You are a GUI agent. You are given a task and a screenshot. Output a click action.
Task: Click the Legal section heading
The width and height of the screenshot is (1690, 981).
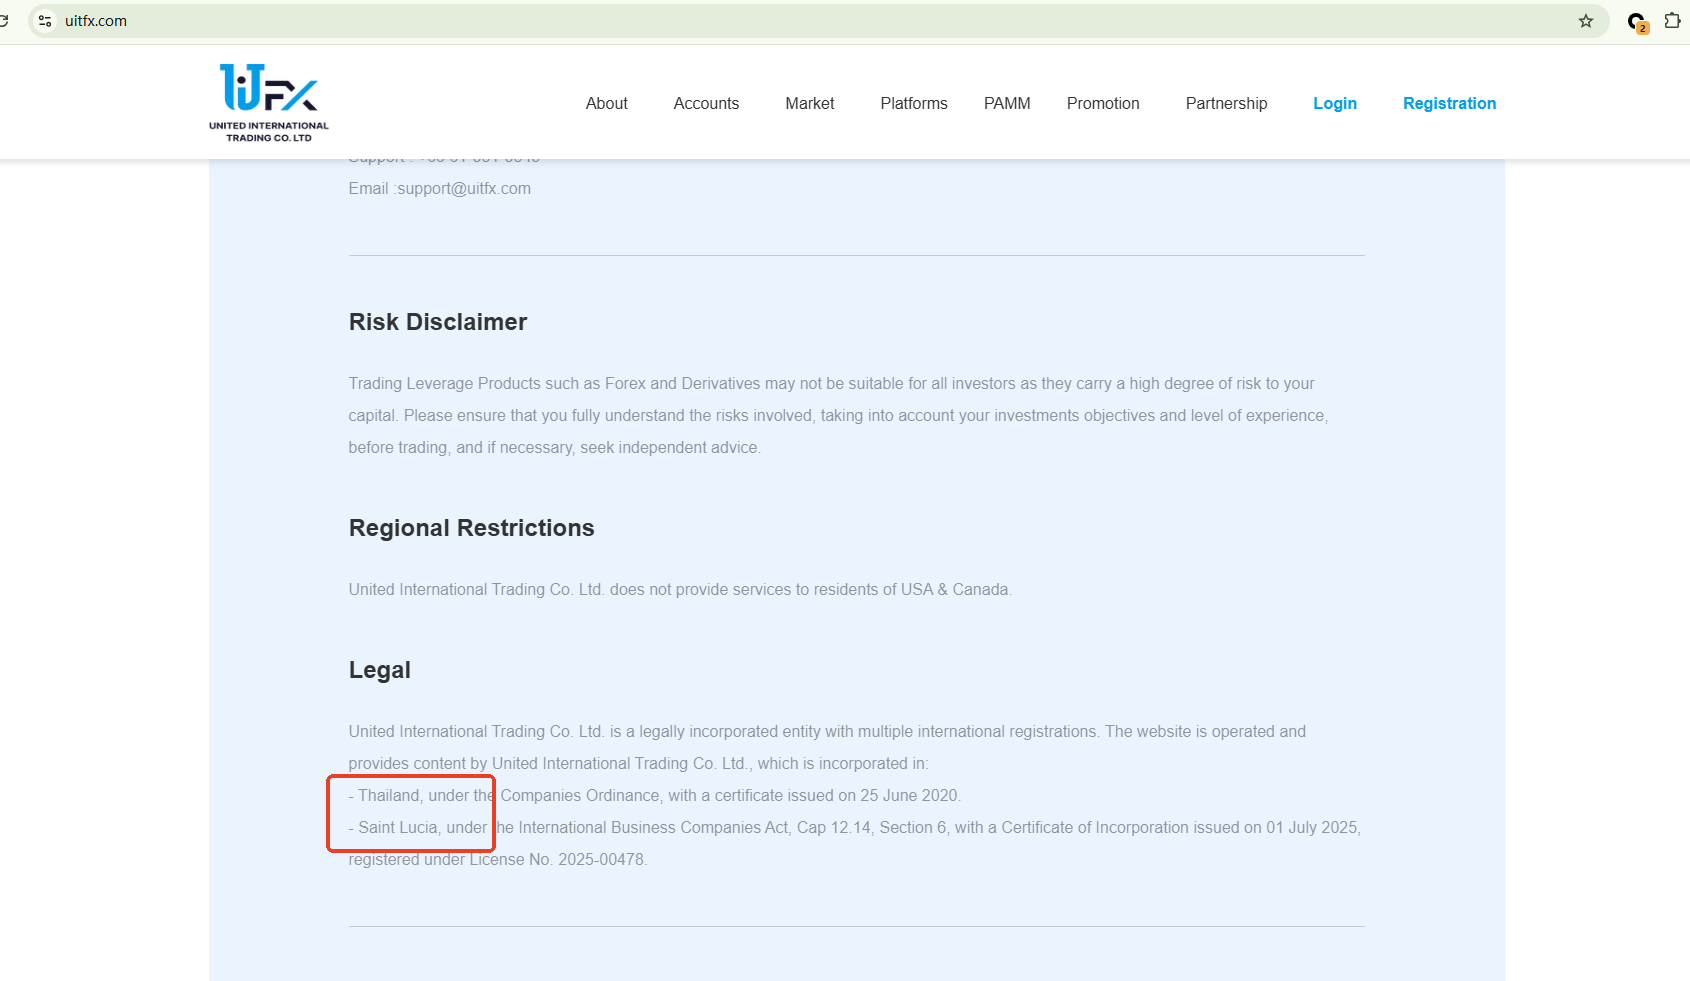coord(379,670)
